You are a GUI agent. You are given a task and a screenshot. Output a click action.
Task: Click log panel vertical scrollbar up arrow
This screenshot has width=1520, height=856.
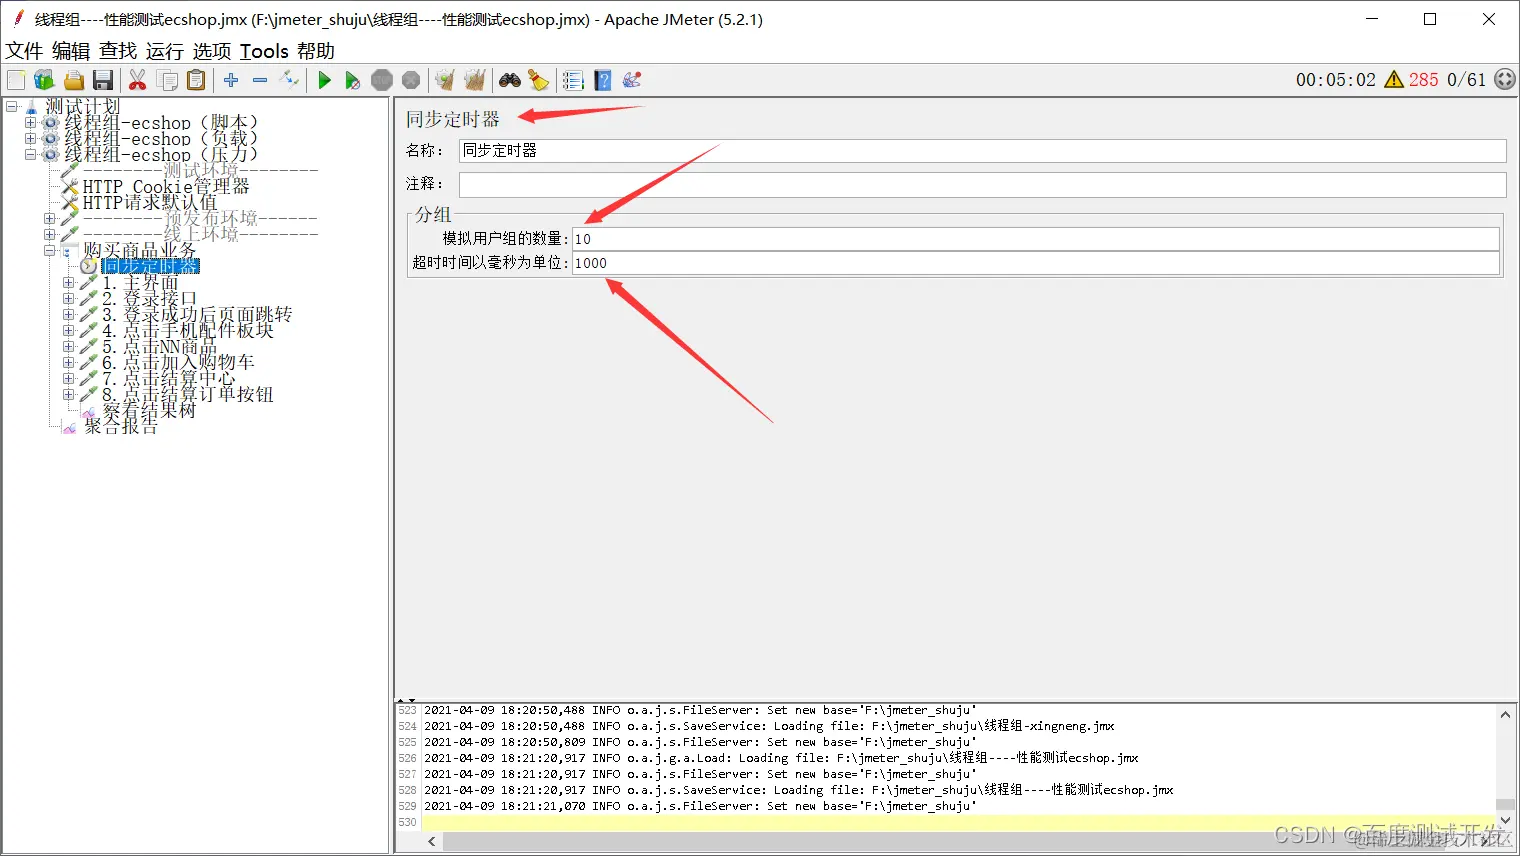coord(1505,714)
